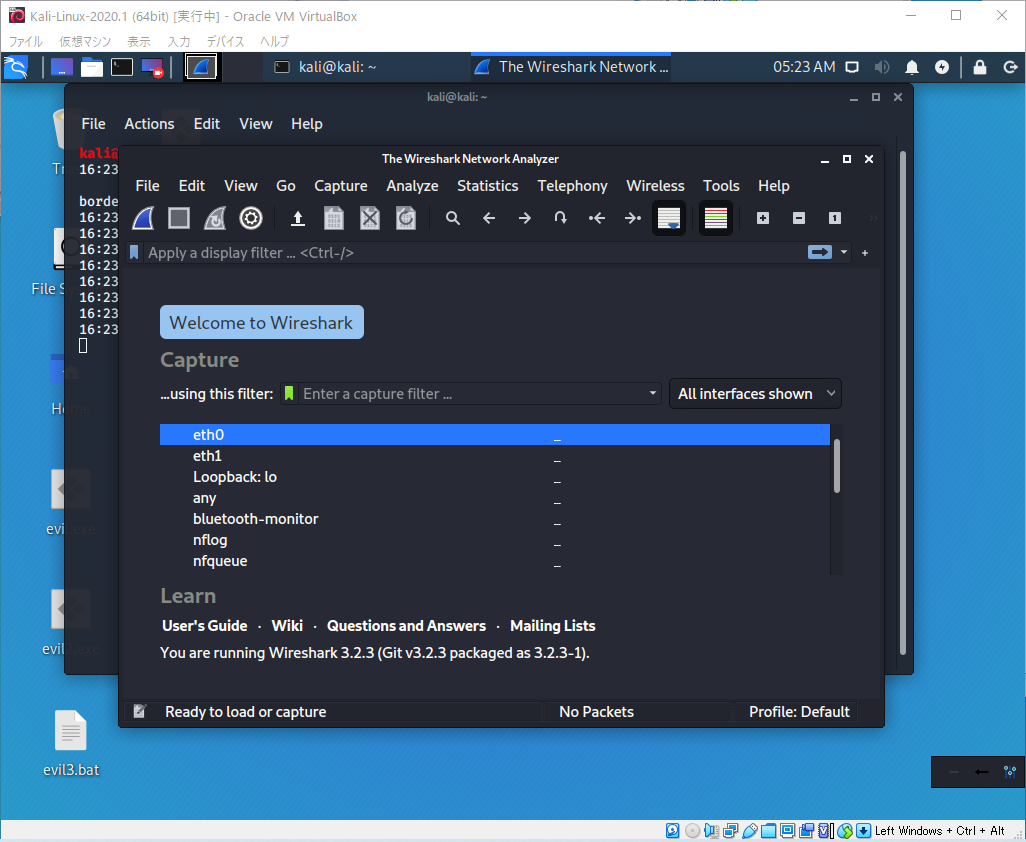Click lock screen padlock icon
This screenshot has height=842, width=1026.
pos(980,67)
